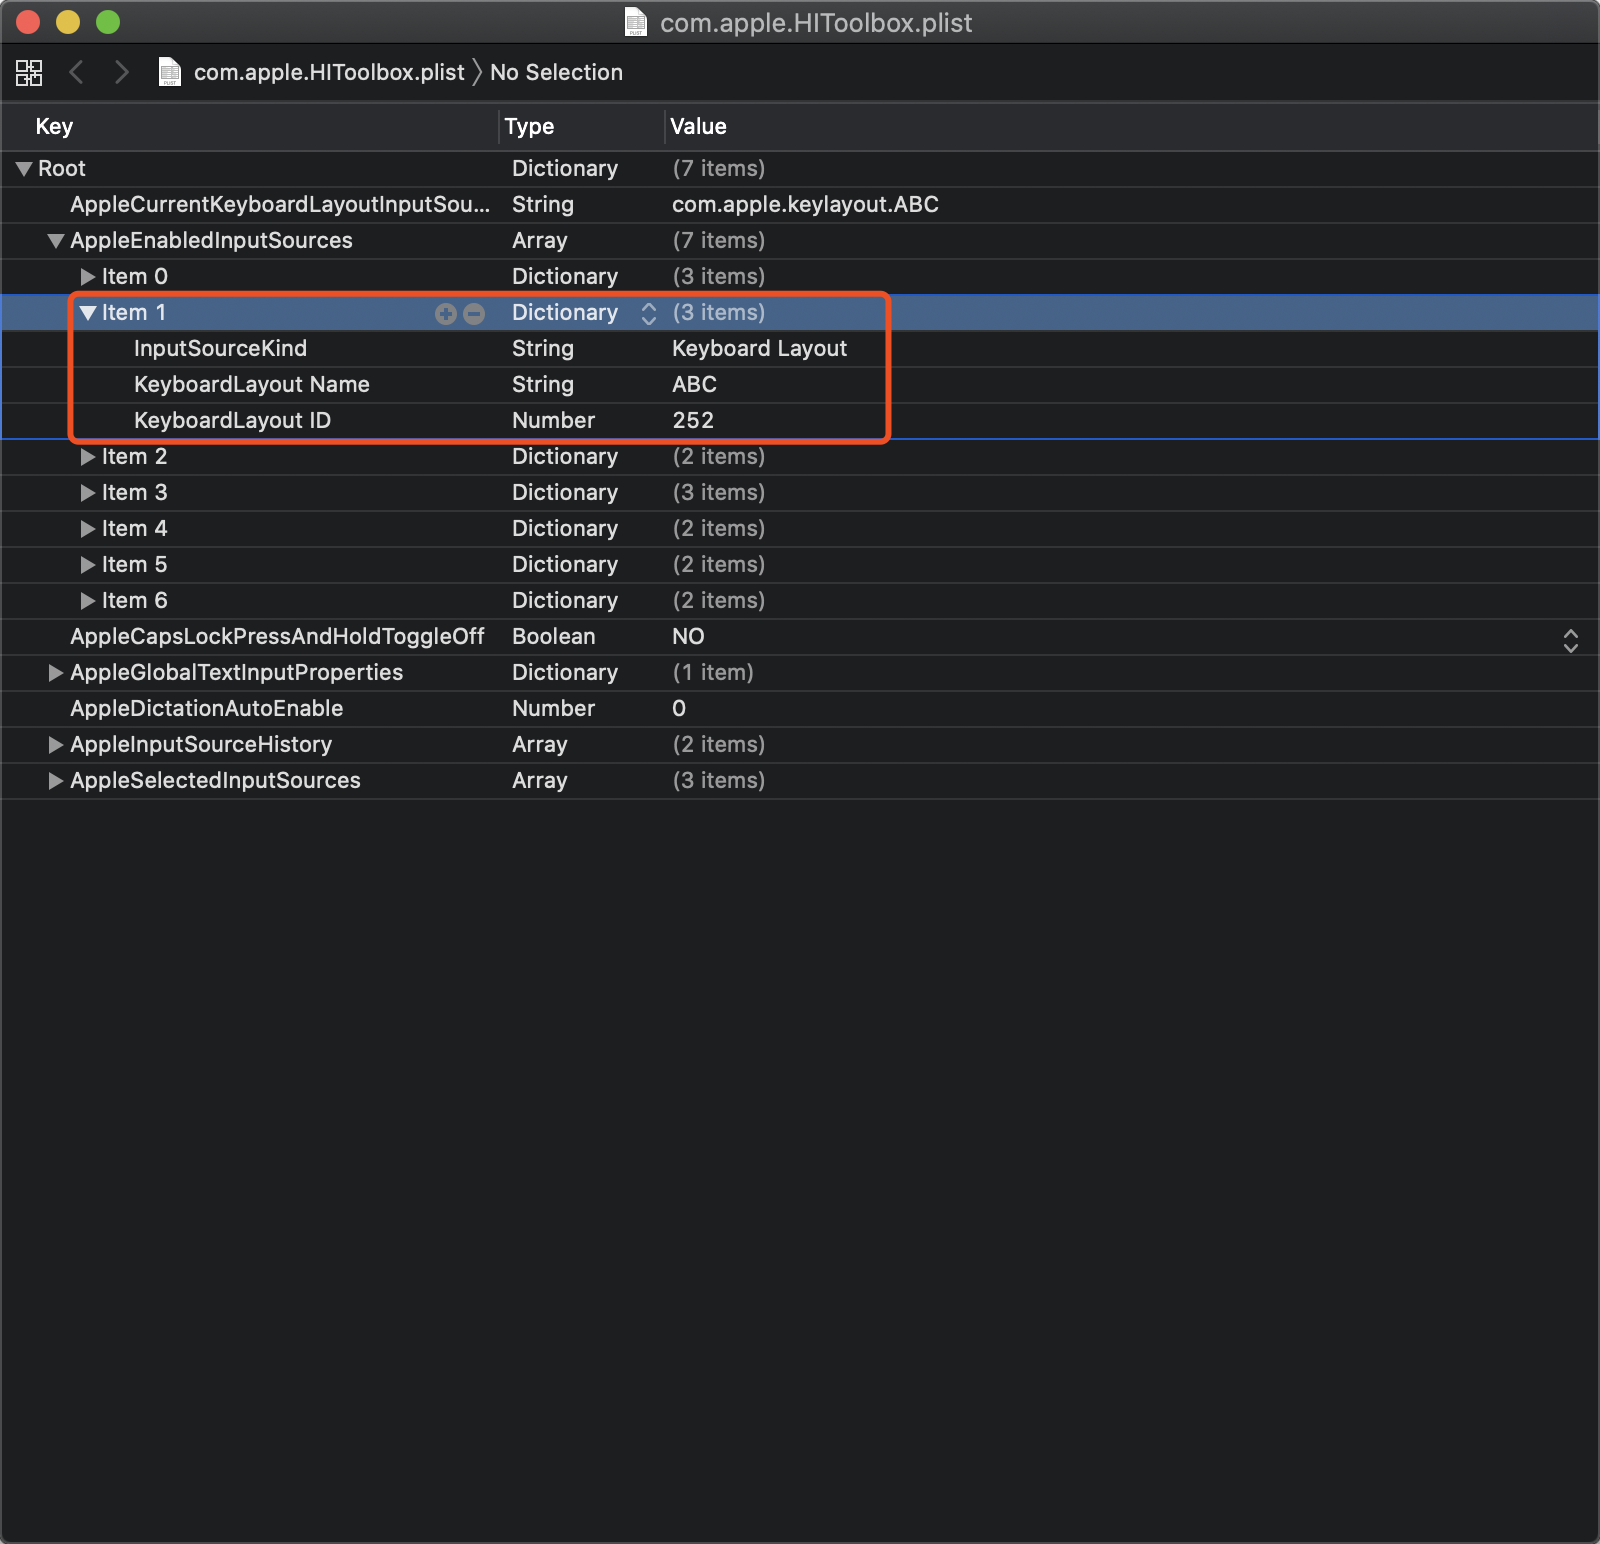Viewport: 1600px width, 1544px height.
Task: Click Boolean type cell
Action: click(553, 636)
